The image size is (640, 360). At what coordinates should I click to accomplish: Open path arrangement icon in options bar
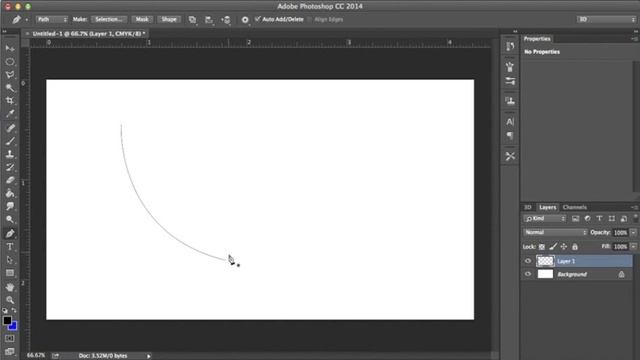click(x=226, y=19)
